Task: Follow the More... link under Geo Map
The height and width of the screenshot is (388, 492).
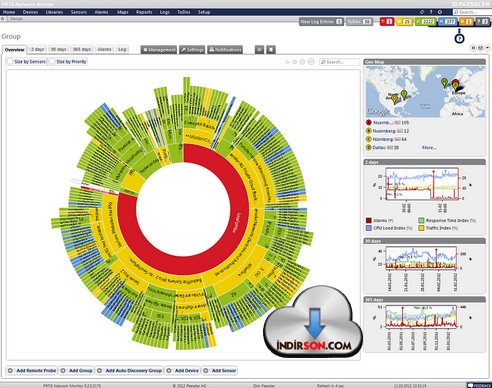Action: (x=429, y=147)
